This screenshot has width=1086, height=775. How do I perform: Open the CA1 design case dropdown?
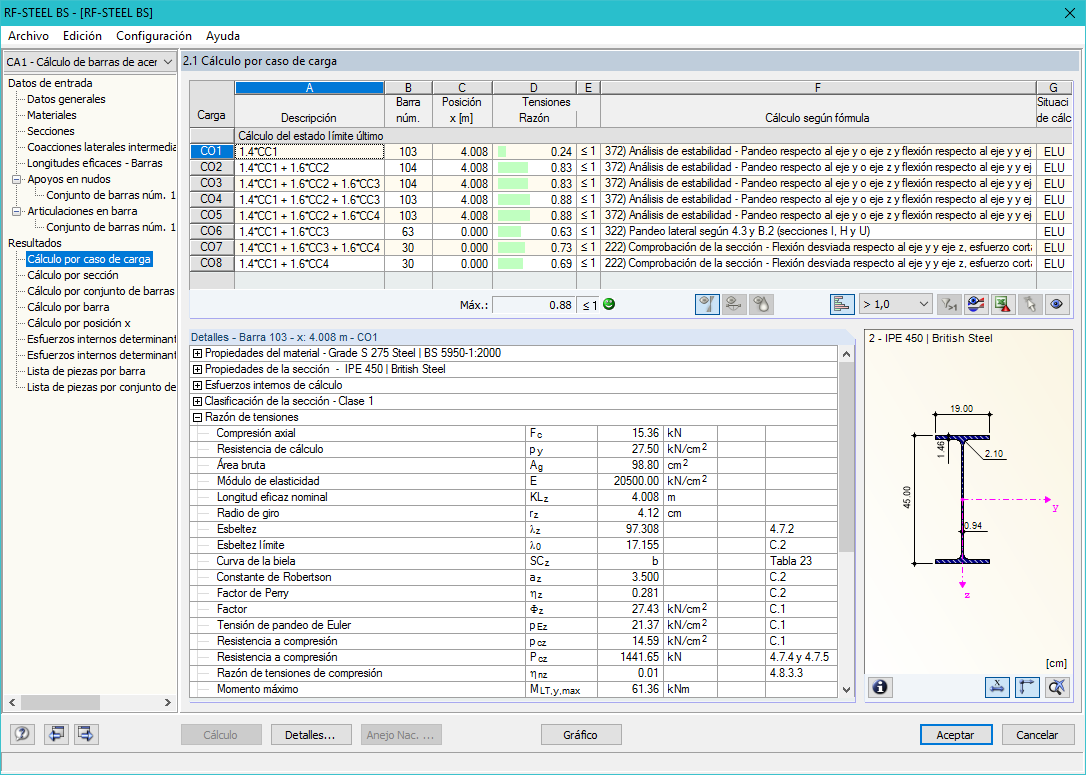(89, 62)
